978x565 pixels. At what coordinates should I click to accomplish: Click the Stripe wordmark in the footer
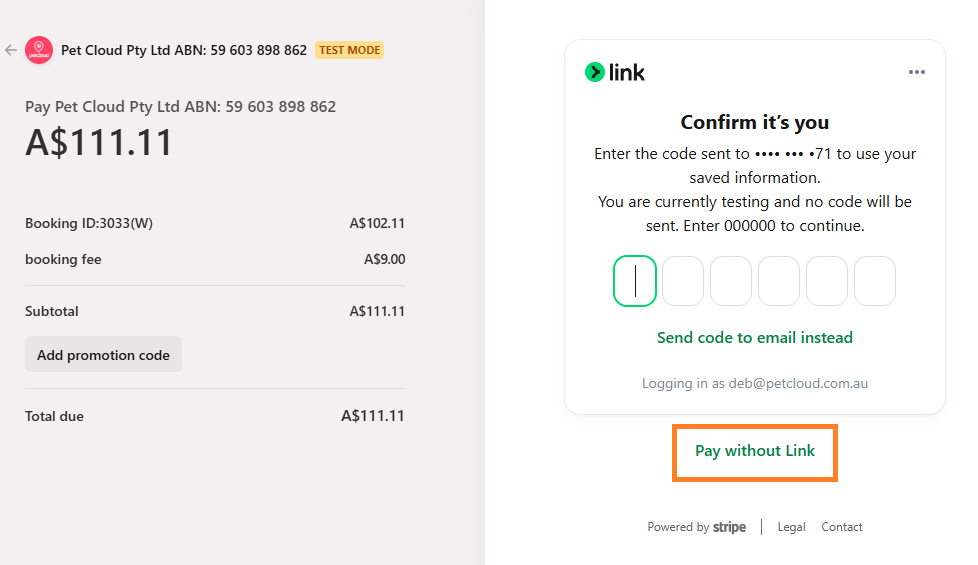tap(729, 527)
